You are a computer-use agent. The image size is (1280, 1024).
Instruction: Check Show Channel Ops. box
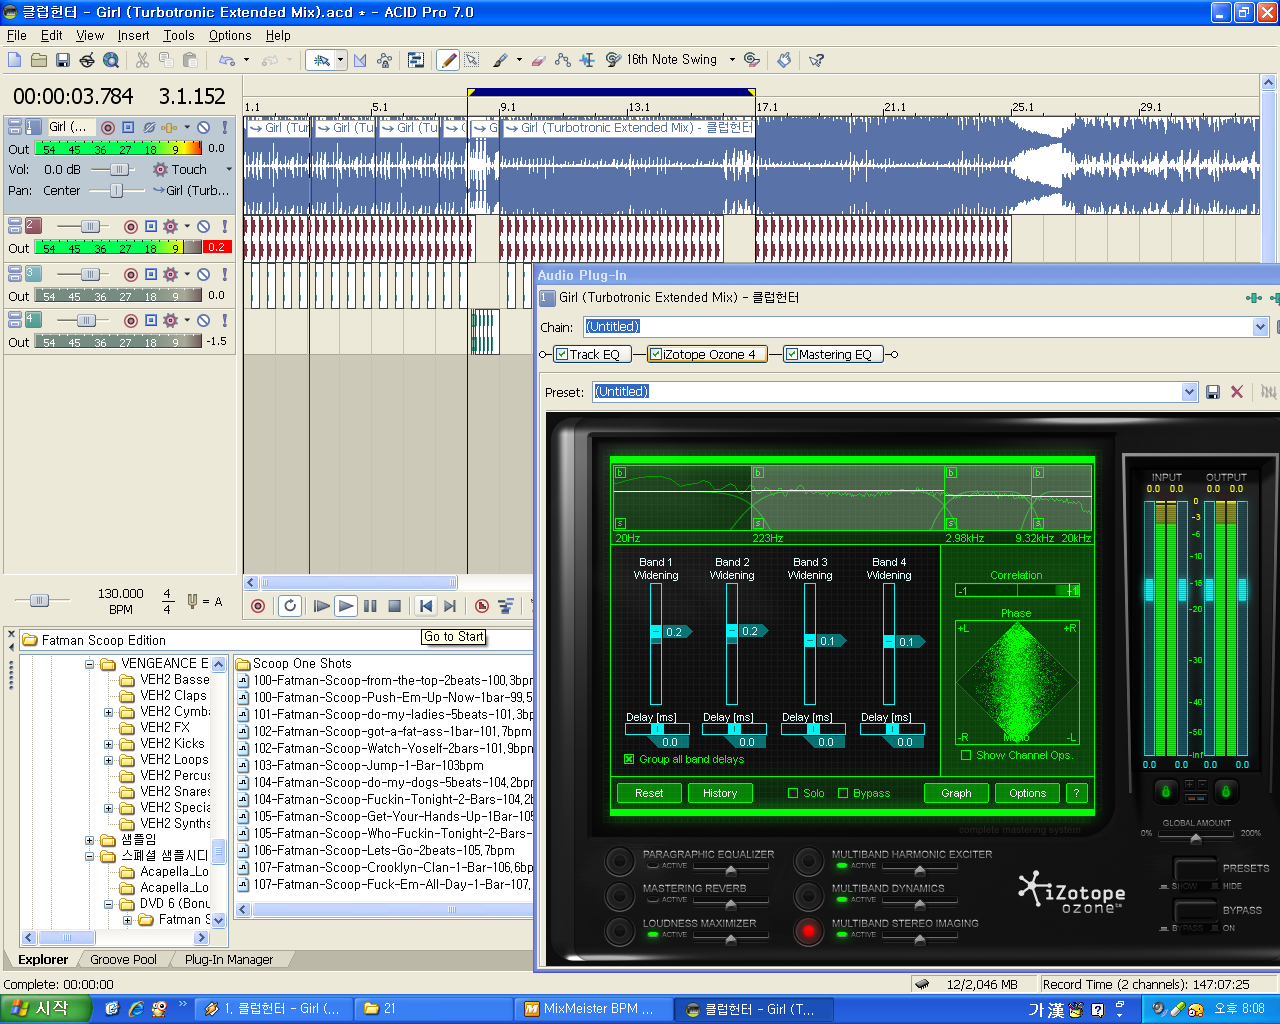click(966, 755)
